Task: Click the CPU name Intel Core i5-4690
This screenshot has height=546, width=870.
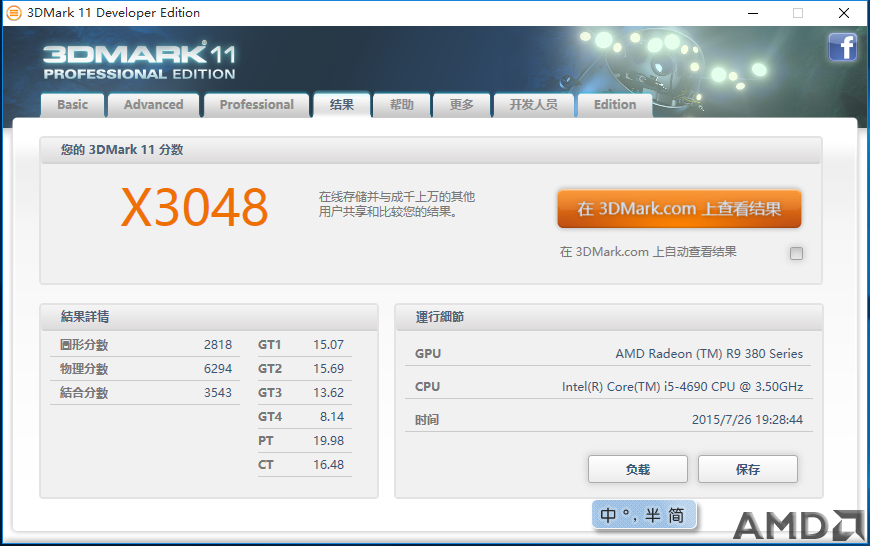Action: tap(682, 387)
